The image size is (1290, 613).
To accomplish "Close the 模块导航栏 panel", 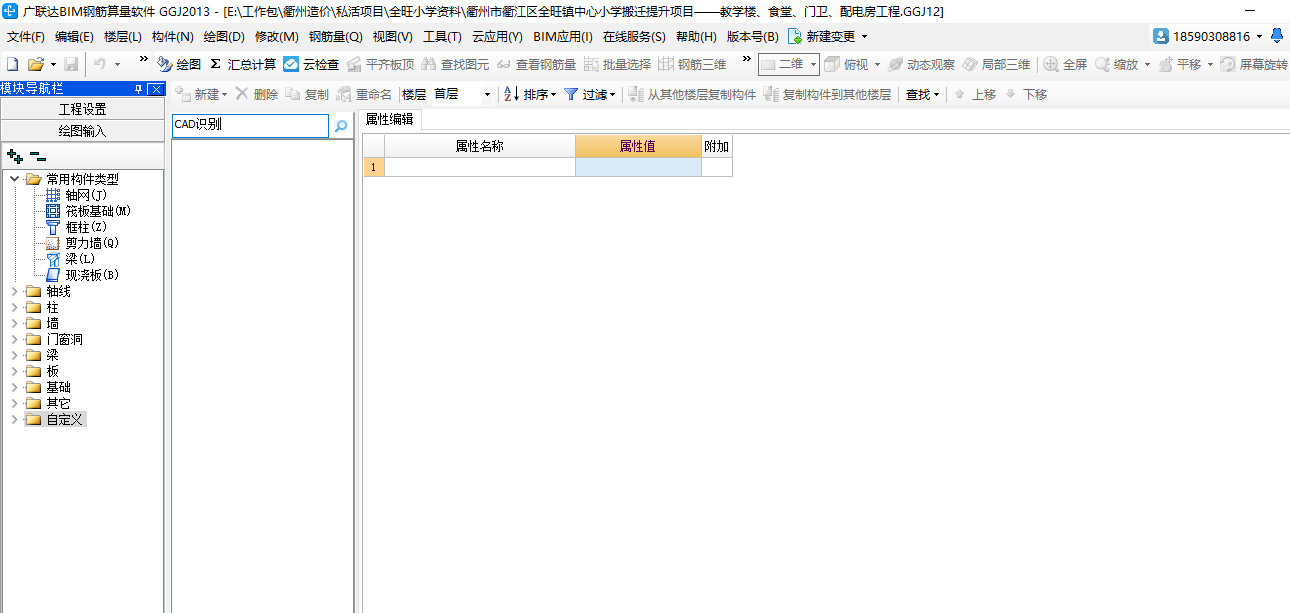I will pyautogui.click(x=155, y=89).
